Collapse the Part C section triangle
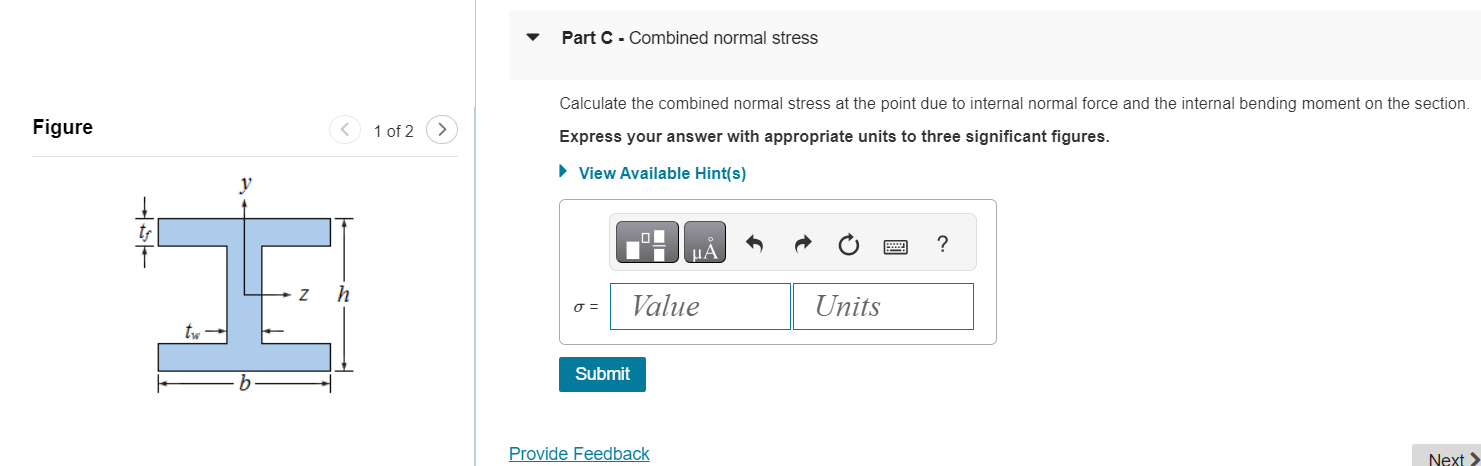1481x466 pixels. 533,38
